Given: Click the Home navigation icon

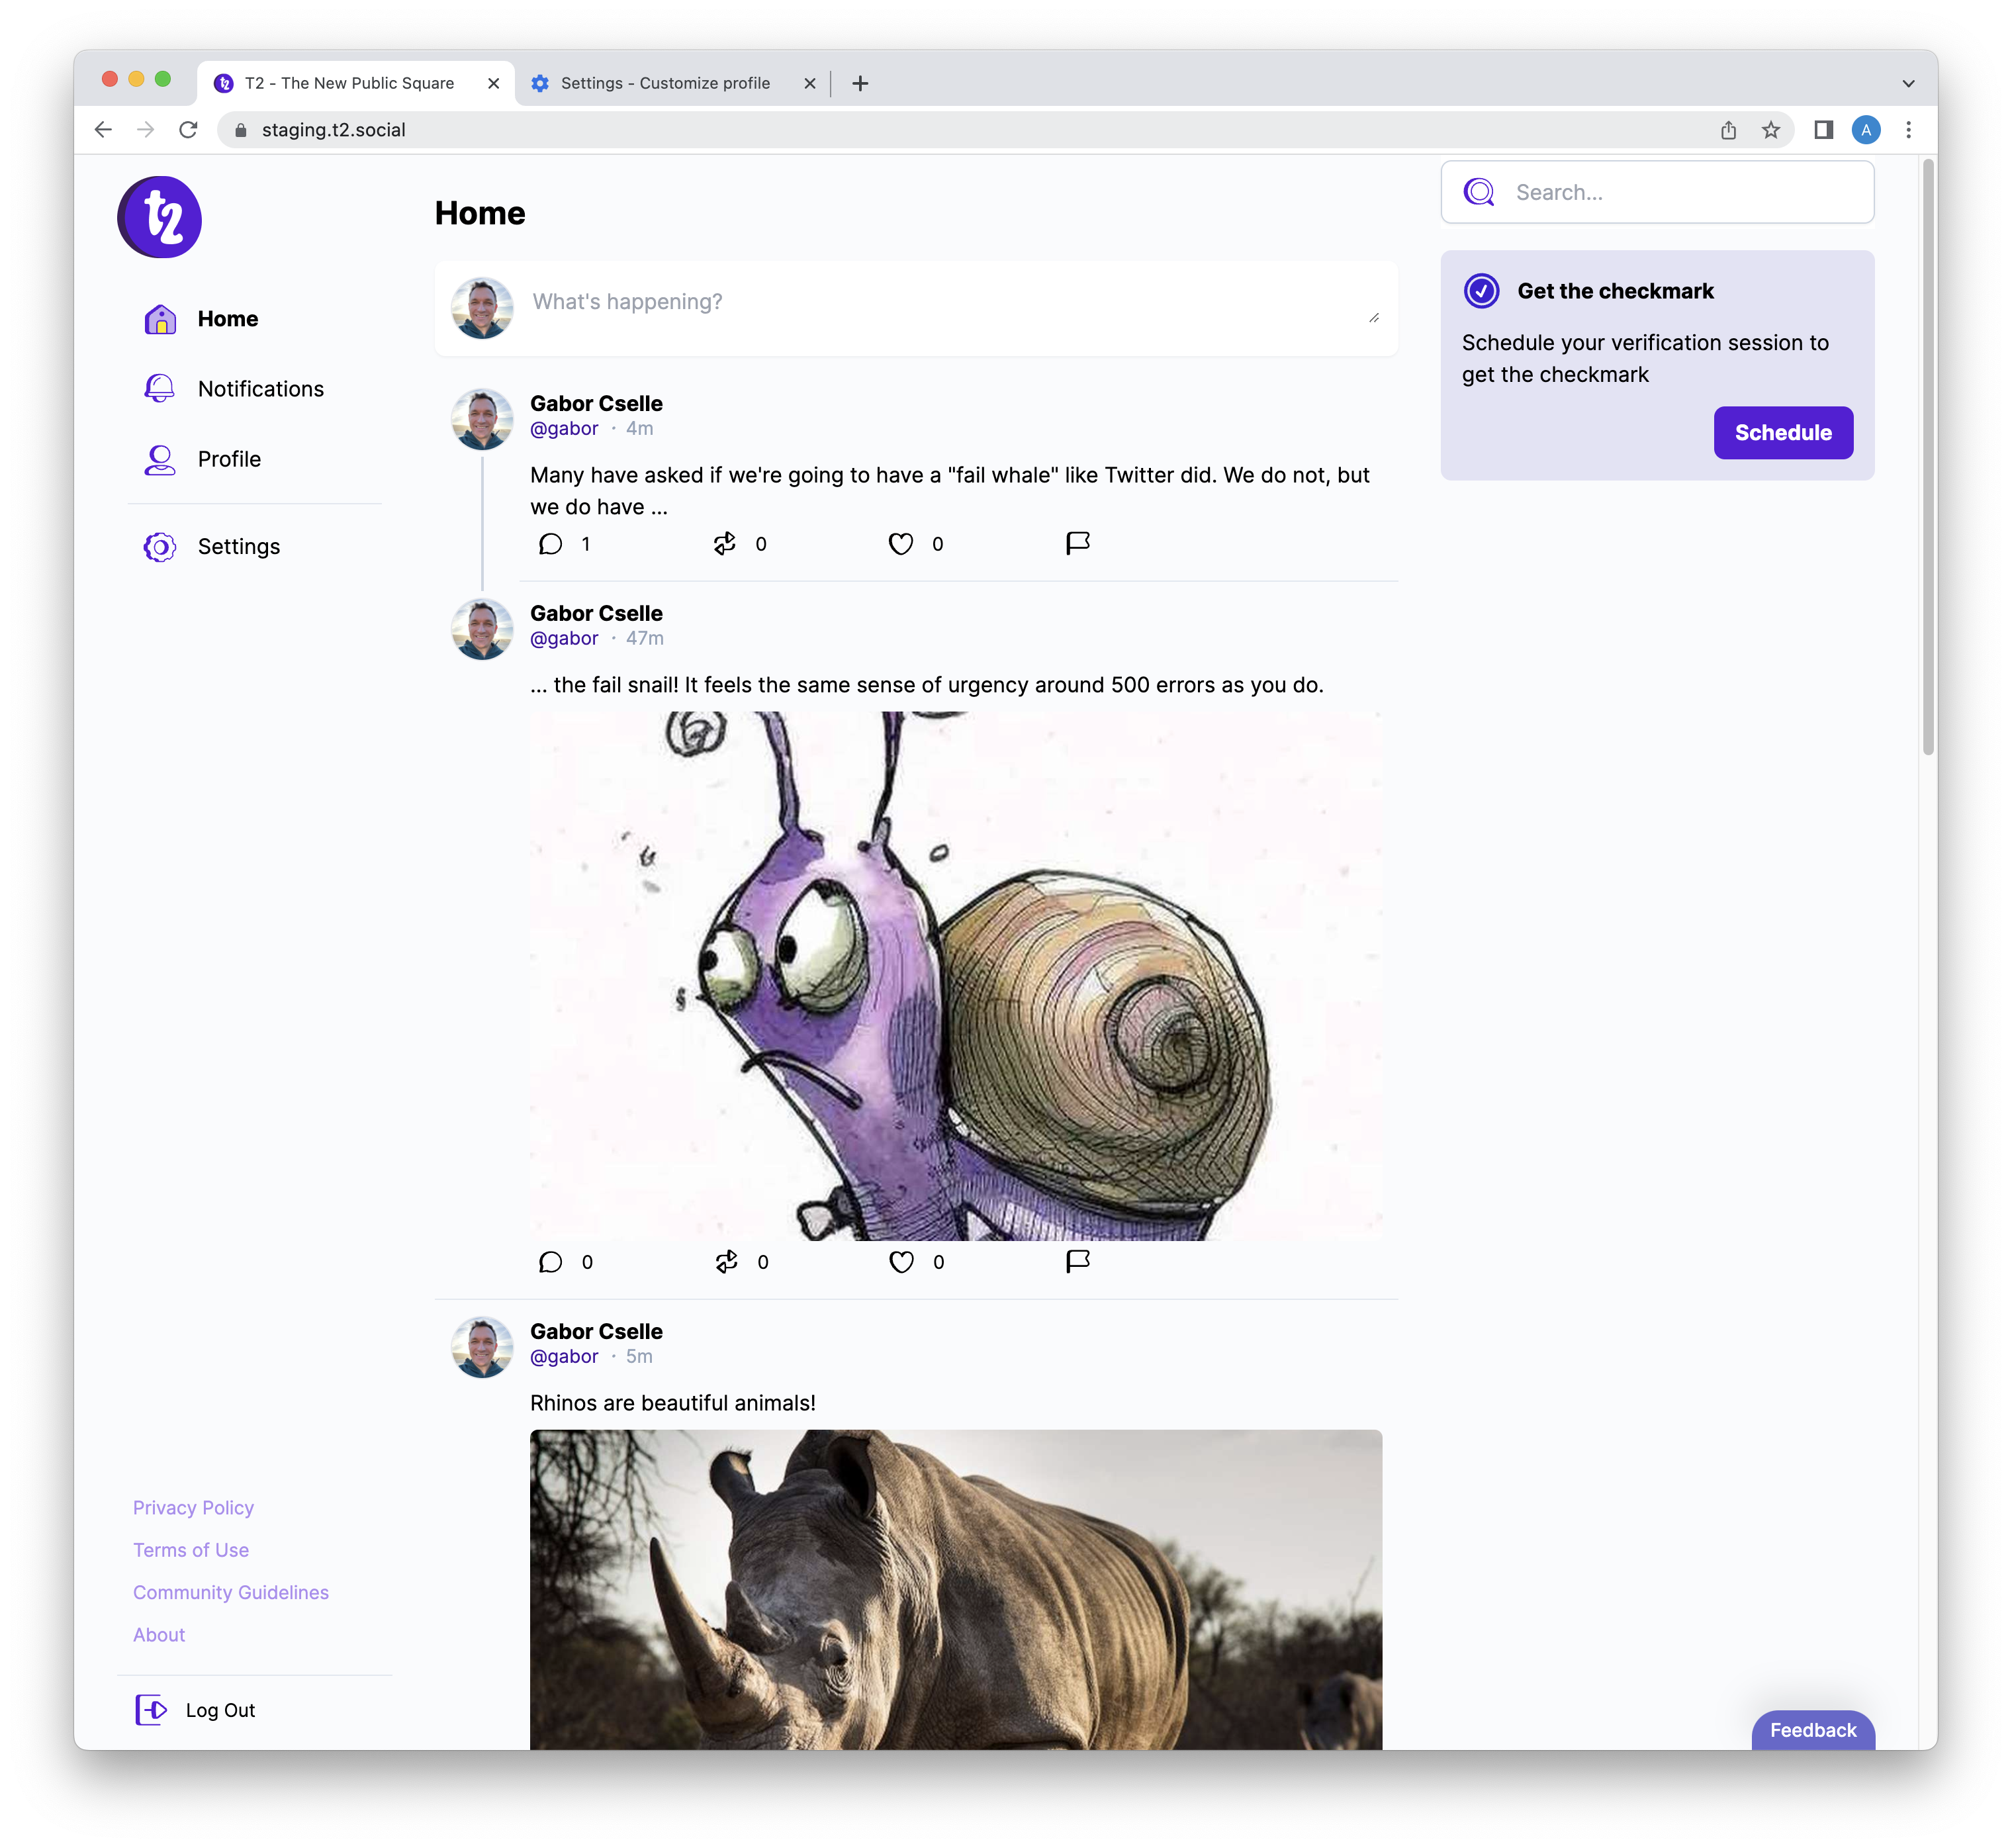Looking at the screenshot, I should pos(161,319).
